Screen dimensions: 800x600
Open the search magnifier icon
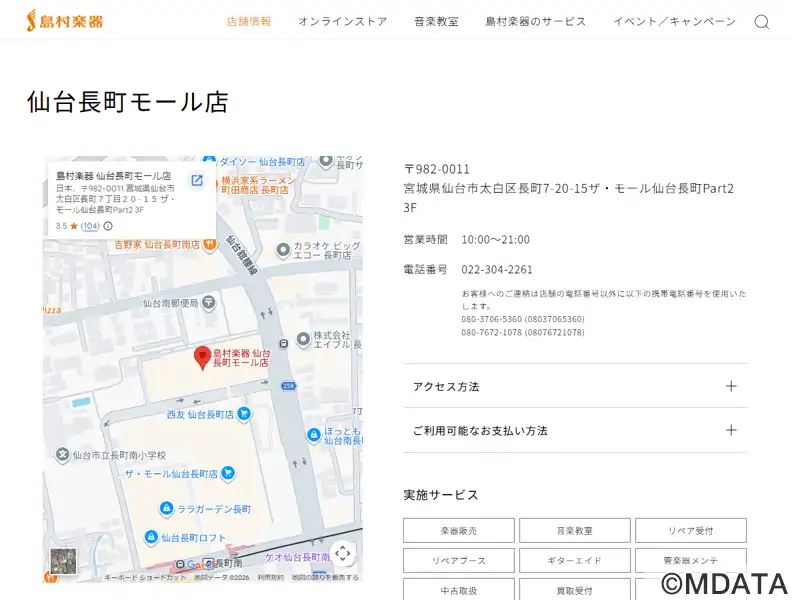(761, 22)
